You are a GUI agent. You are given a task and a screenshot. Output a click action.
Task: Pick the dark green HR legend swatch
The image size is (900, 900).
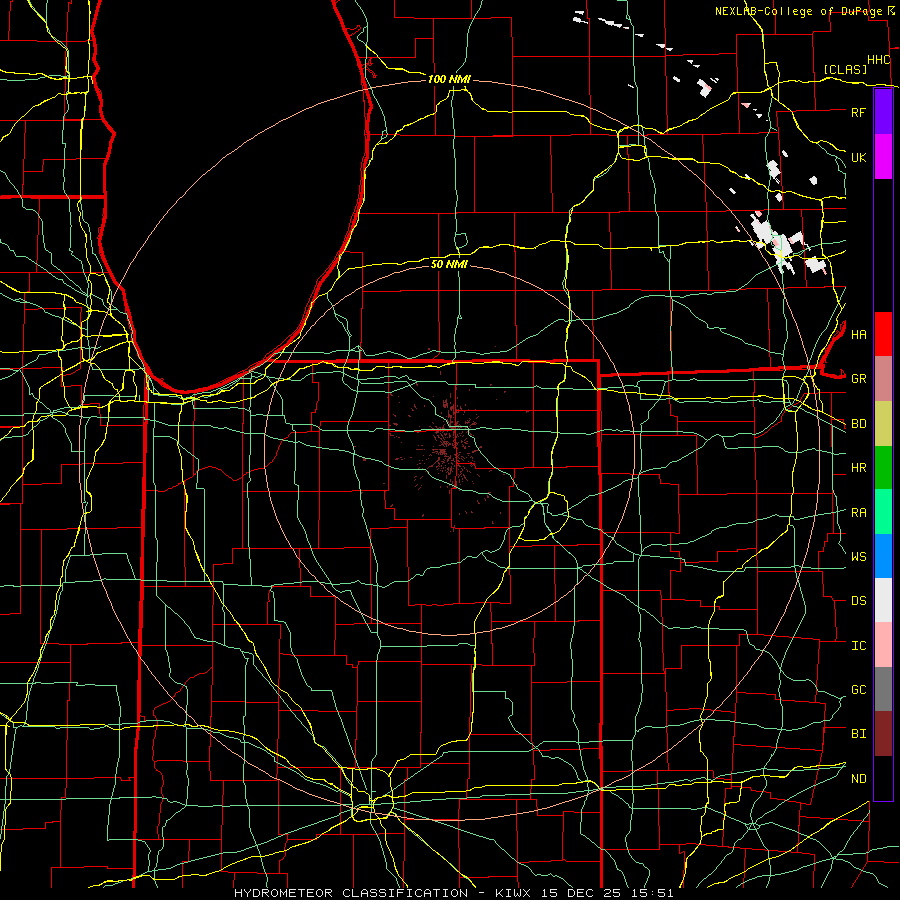(x=883, y=468)
